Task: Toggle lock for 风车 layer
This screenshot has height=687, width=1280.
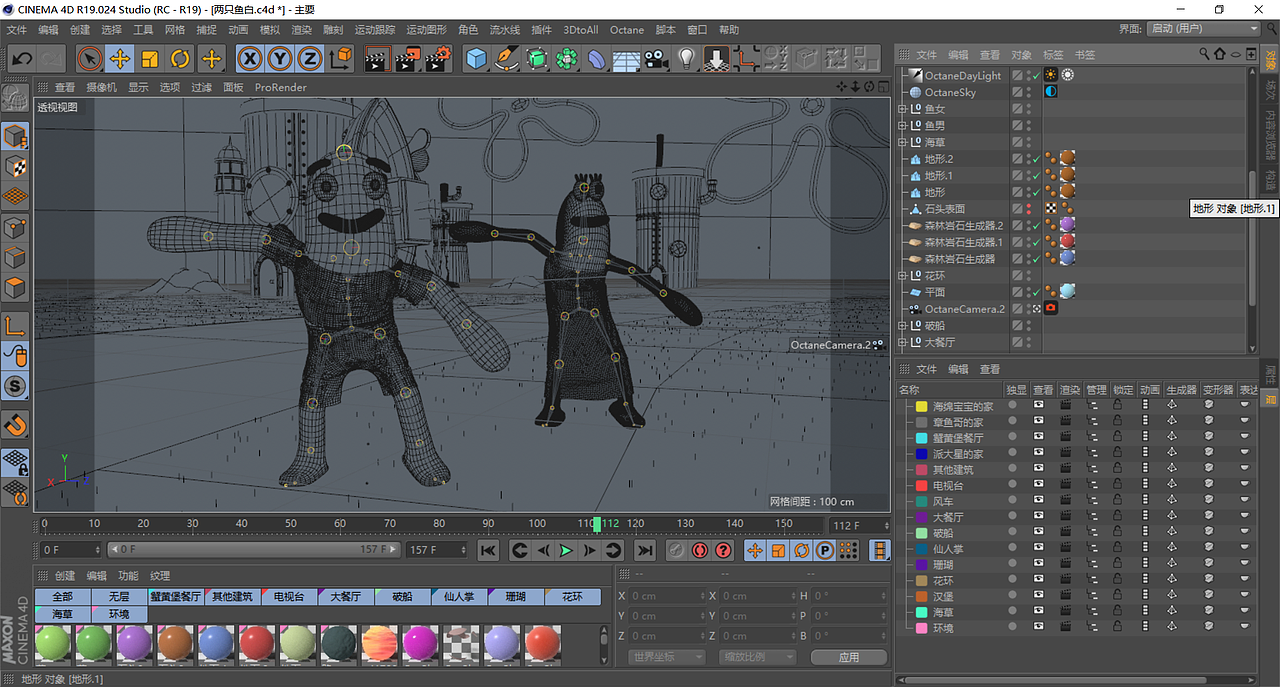Action: click(1118, 501)
